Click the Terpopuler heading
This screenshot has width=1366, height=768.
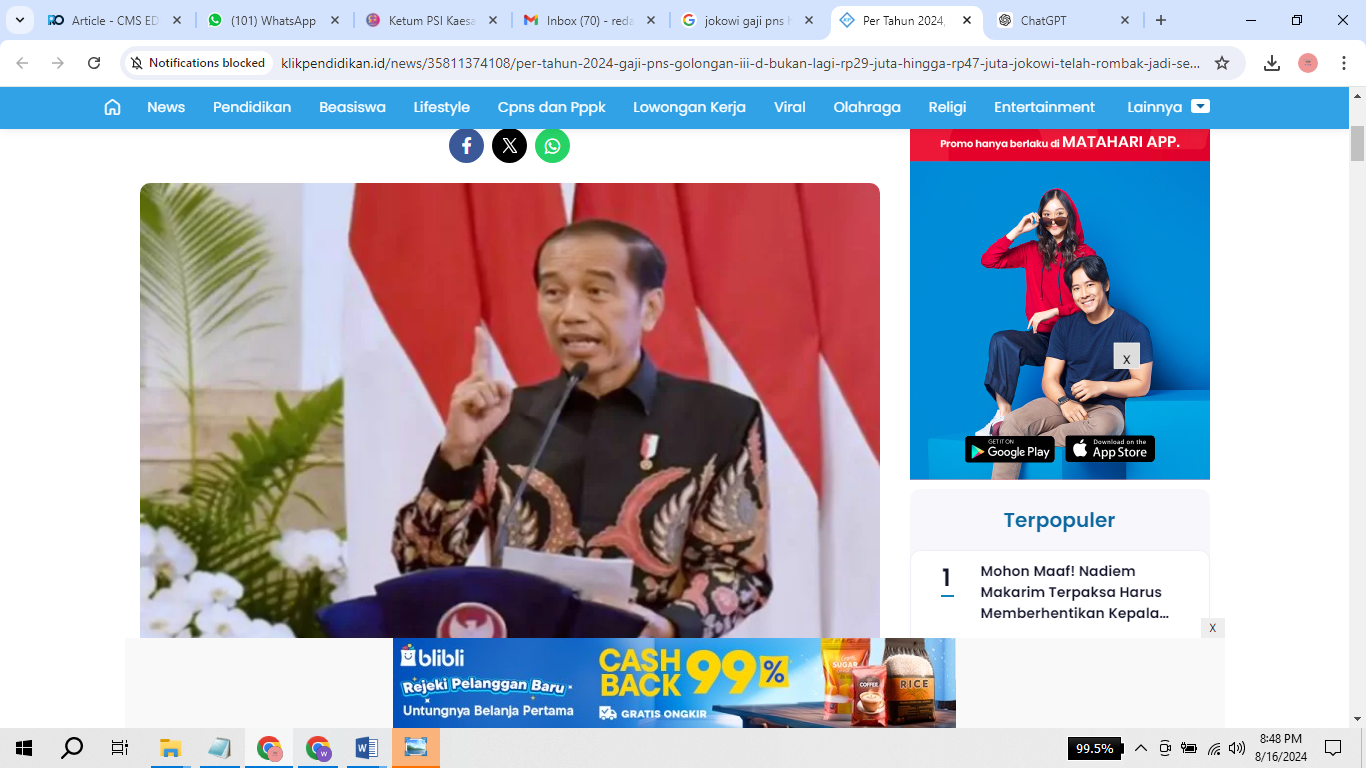pos(1059,520)
